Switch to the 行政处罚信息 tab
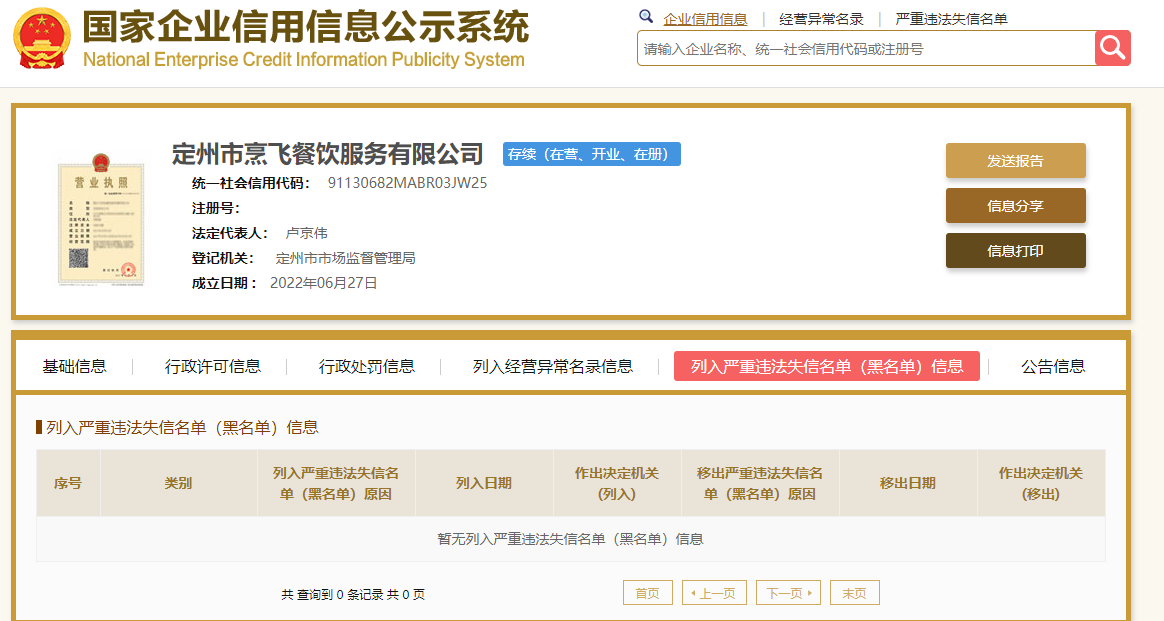Image resolution: width=1164 pixels, height=621 pixels. tap(367, 367)
